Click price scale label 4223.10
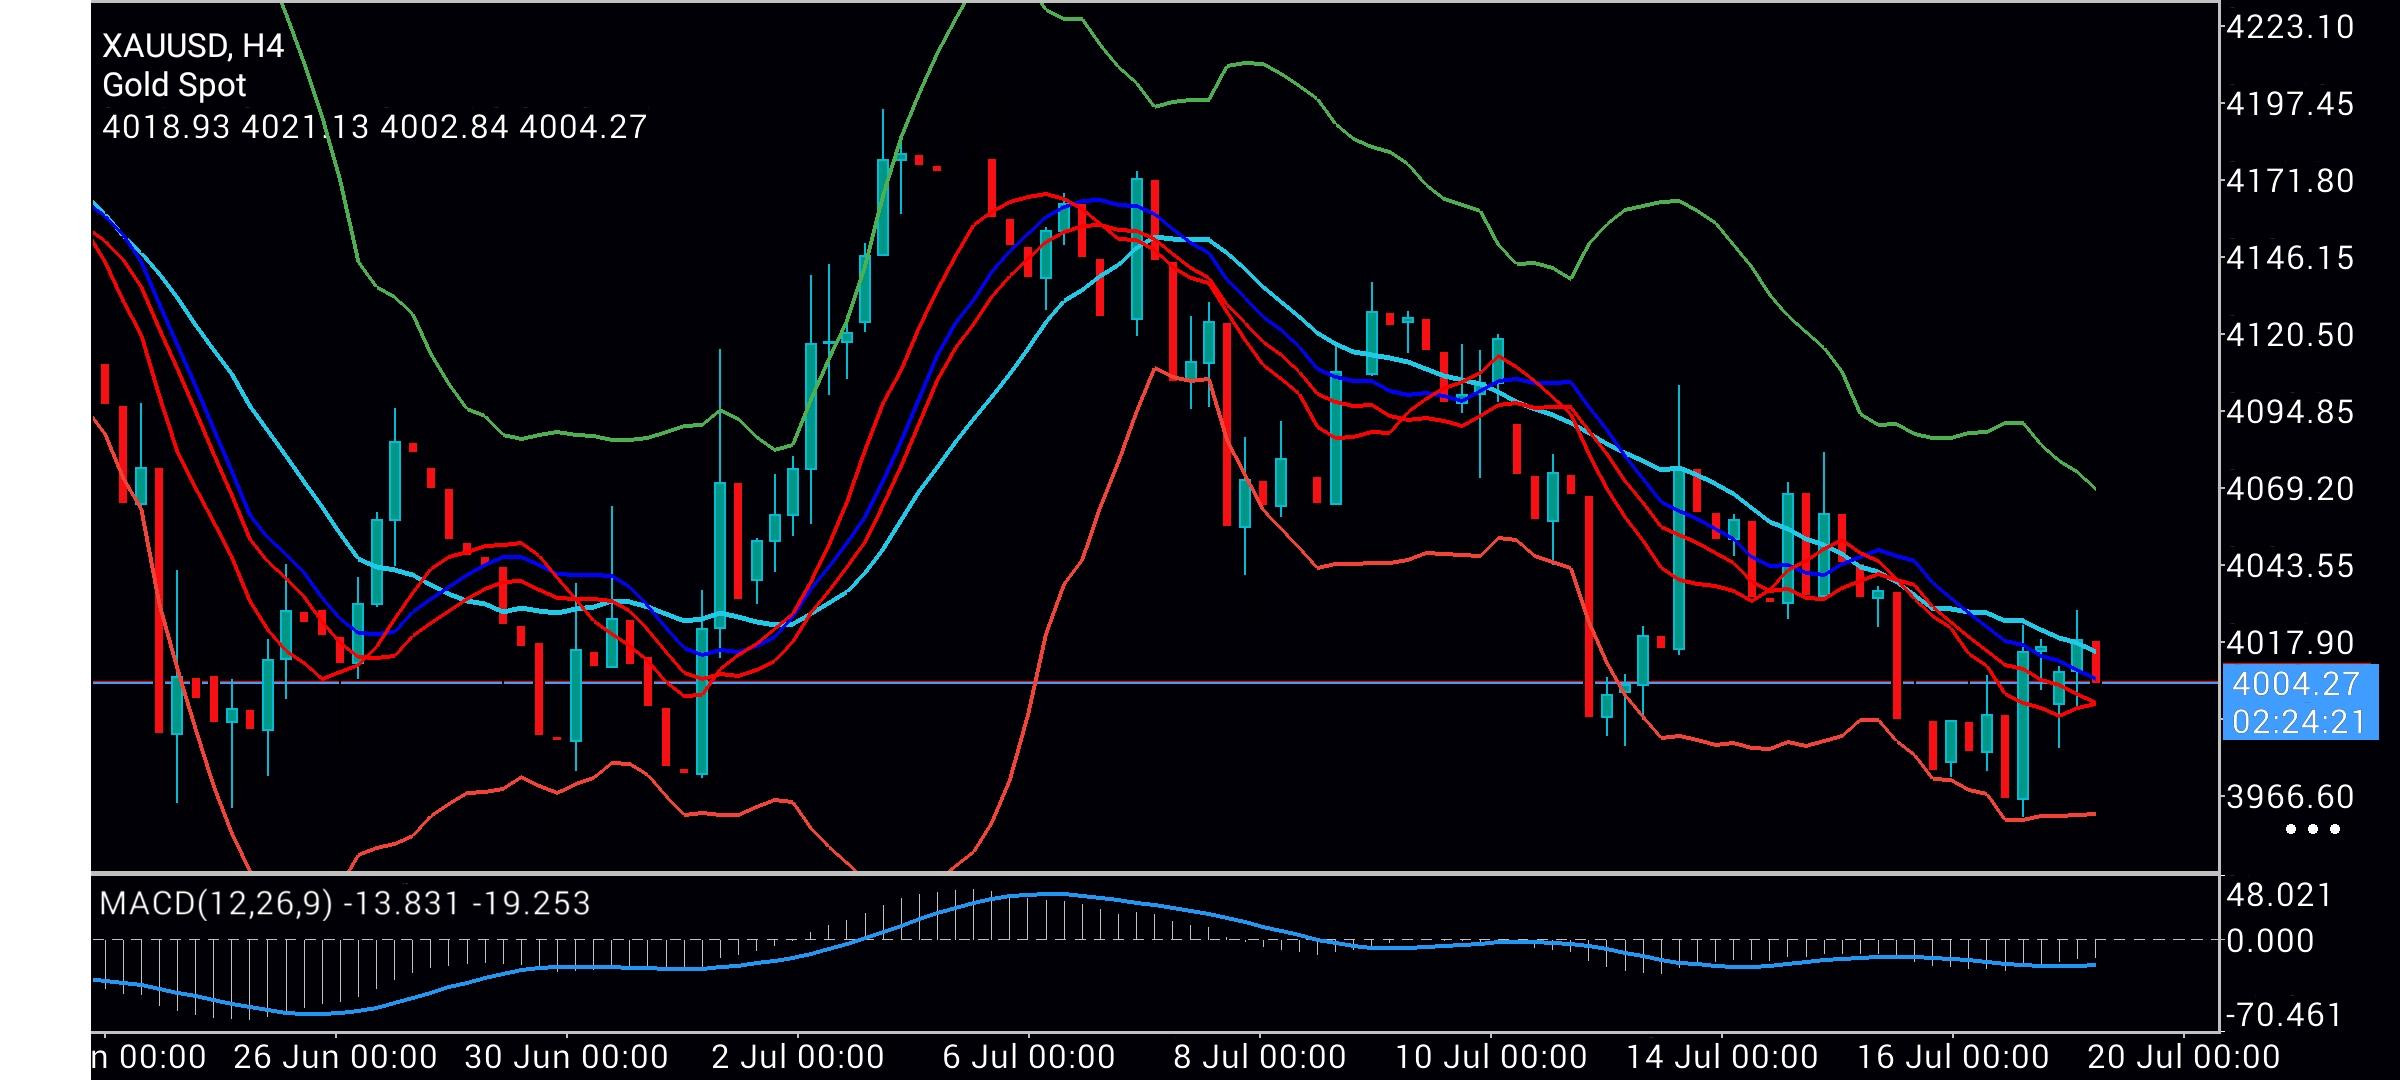Viewport: 2400px width, 1080px height. (x=2289, y=27)
